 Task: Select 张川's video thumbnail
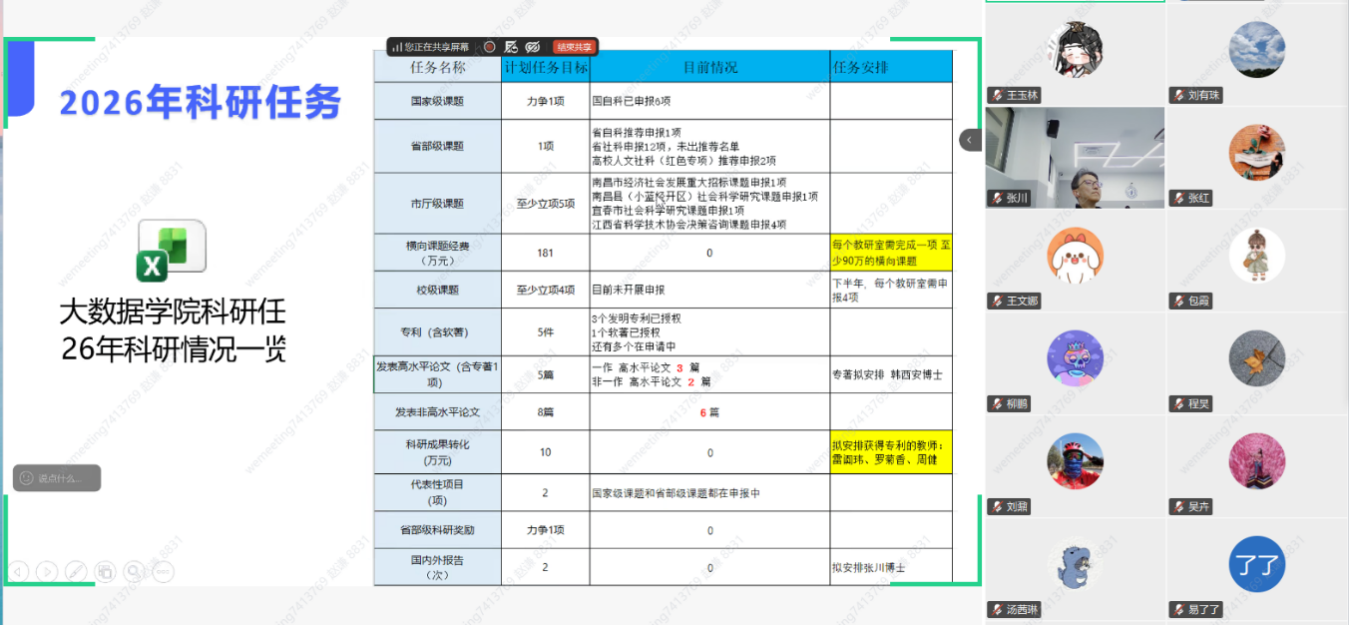[1075, 157]
